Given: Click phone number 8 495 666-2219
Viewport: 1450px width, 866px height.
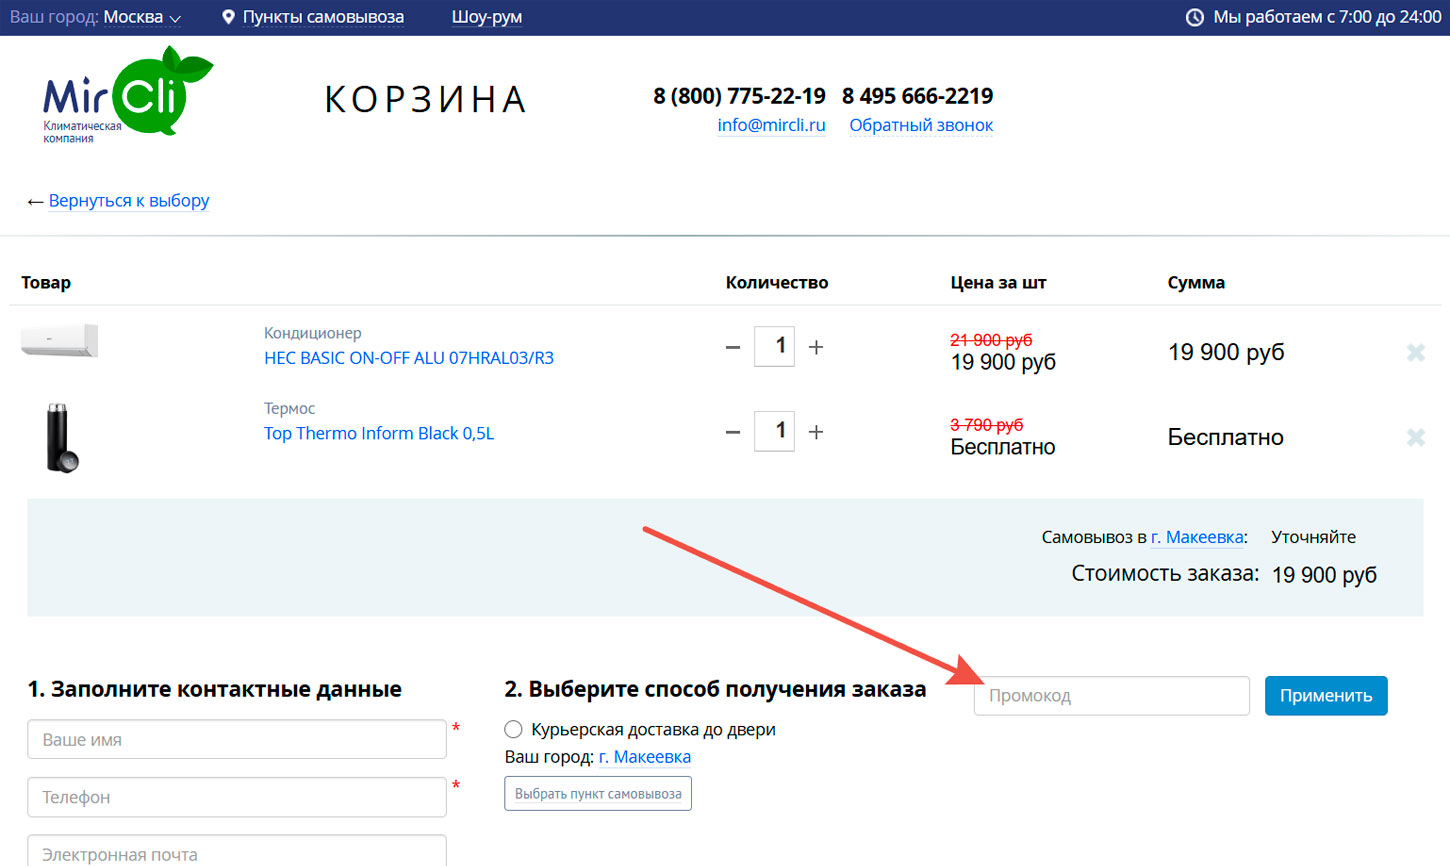Looking at the screenshot, I should [x=918, y=96].
